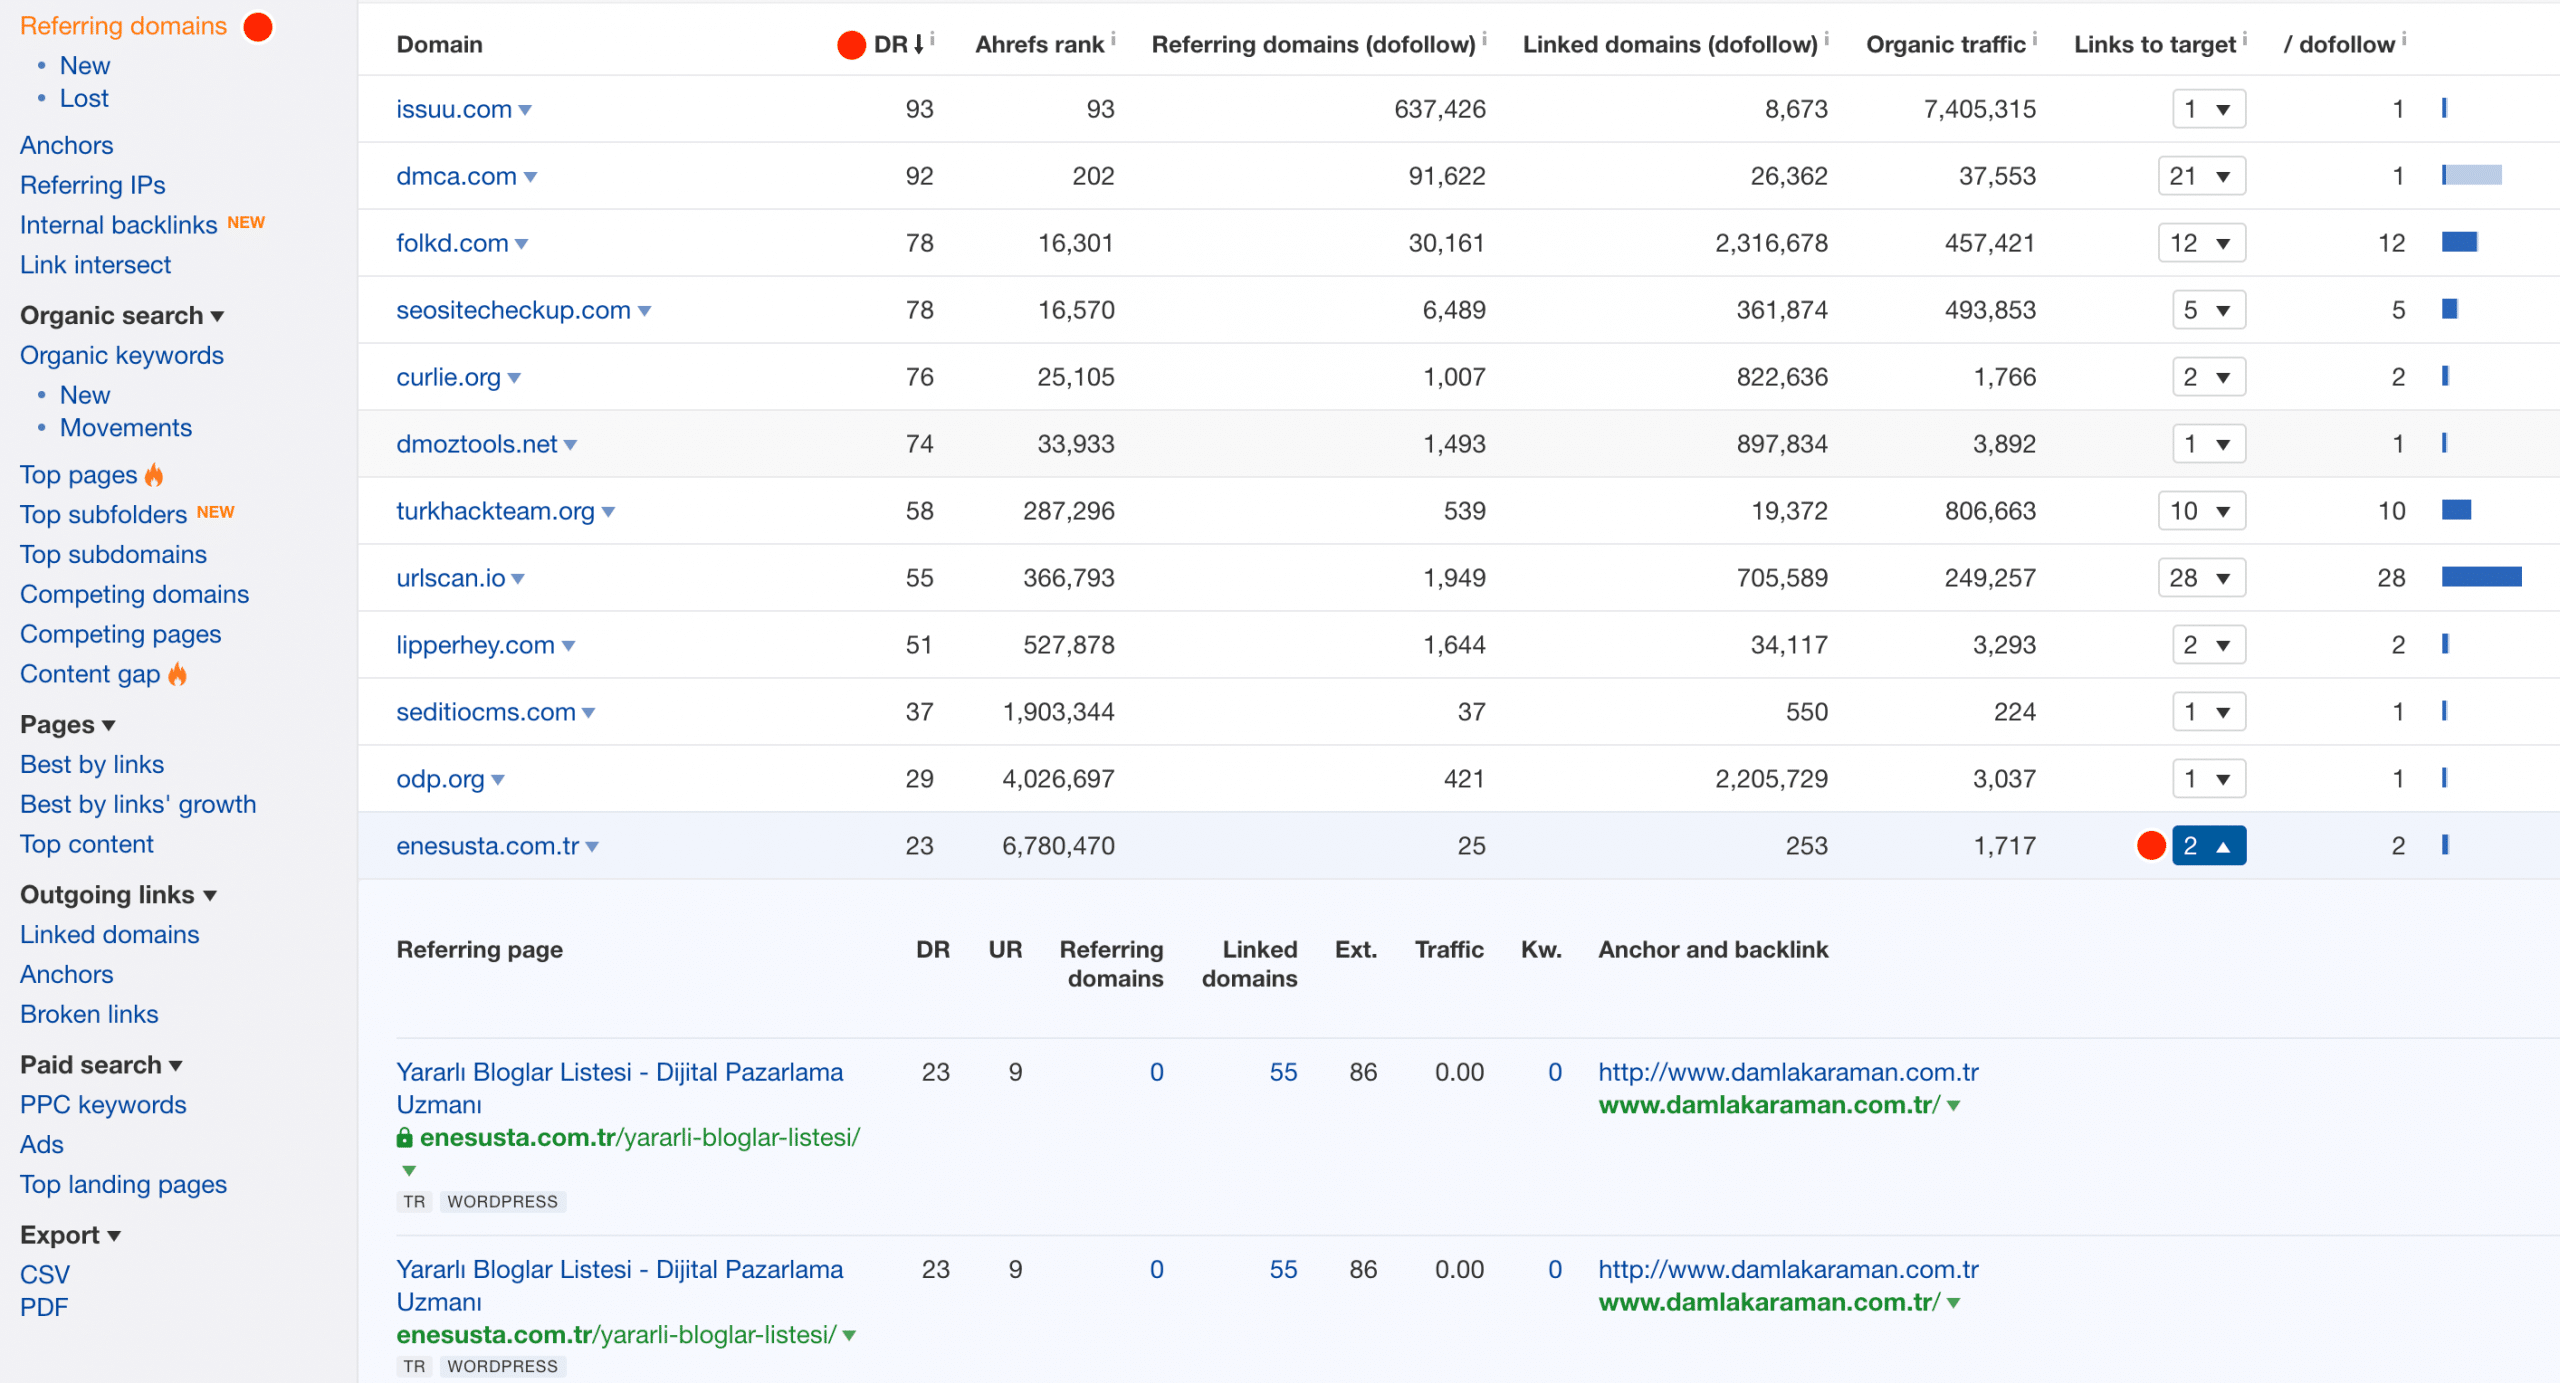Click Ahrefs rank value 6,780,470 for enesusta.com.tr
The image size is (2560, 1383).
click(1058, 846)
